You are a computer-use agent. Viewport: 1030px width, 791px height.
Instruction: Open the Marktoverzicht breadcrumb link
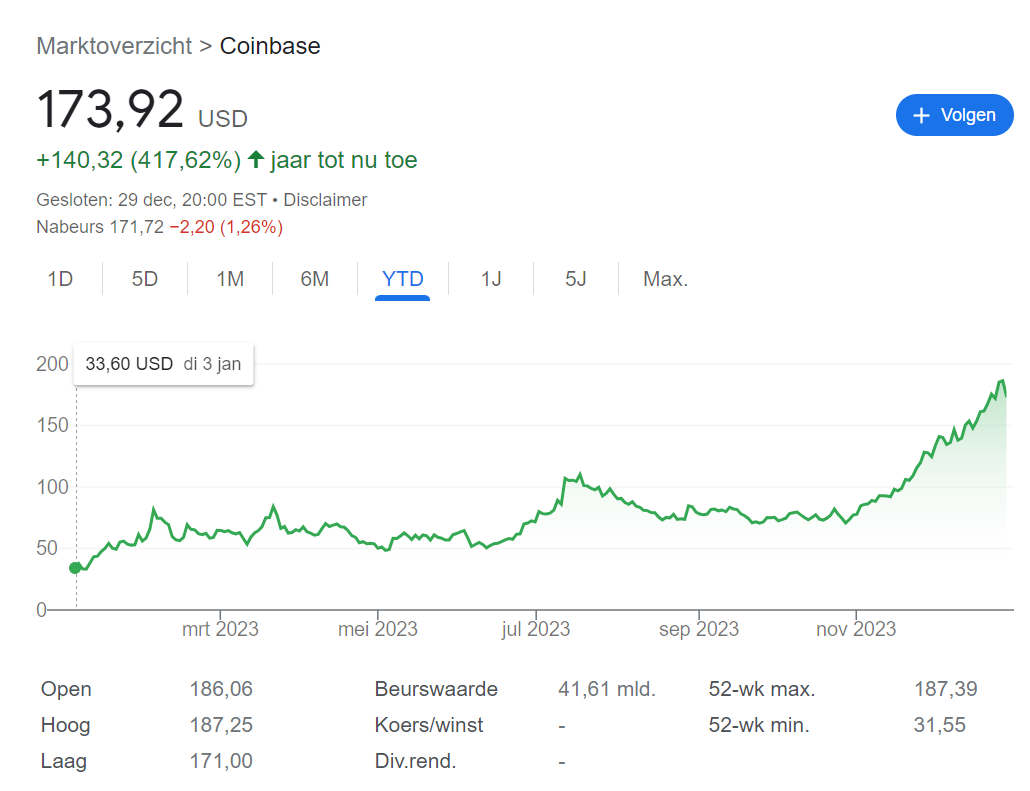pos(114,46)
